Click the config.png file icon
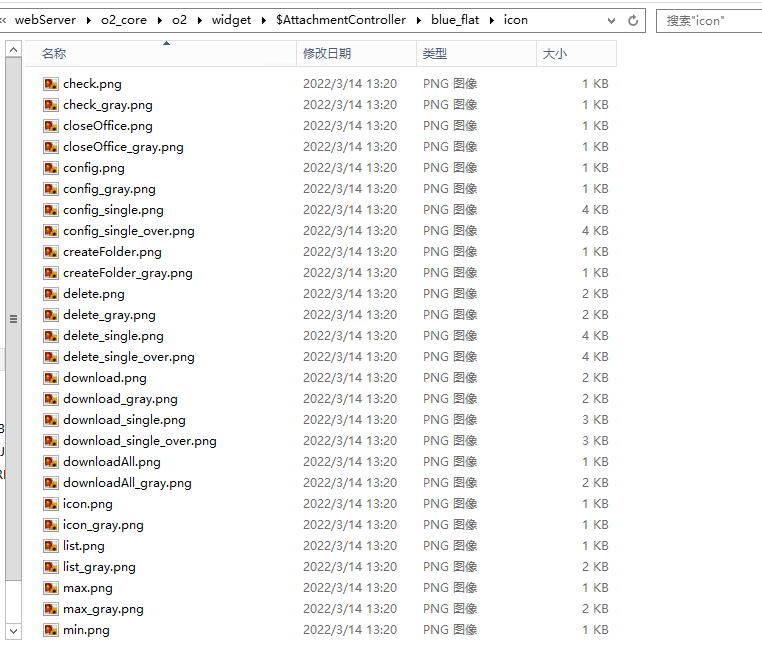 [x=51, y=168]
